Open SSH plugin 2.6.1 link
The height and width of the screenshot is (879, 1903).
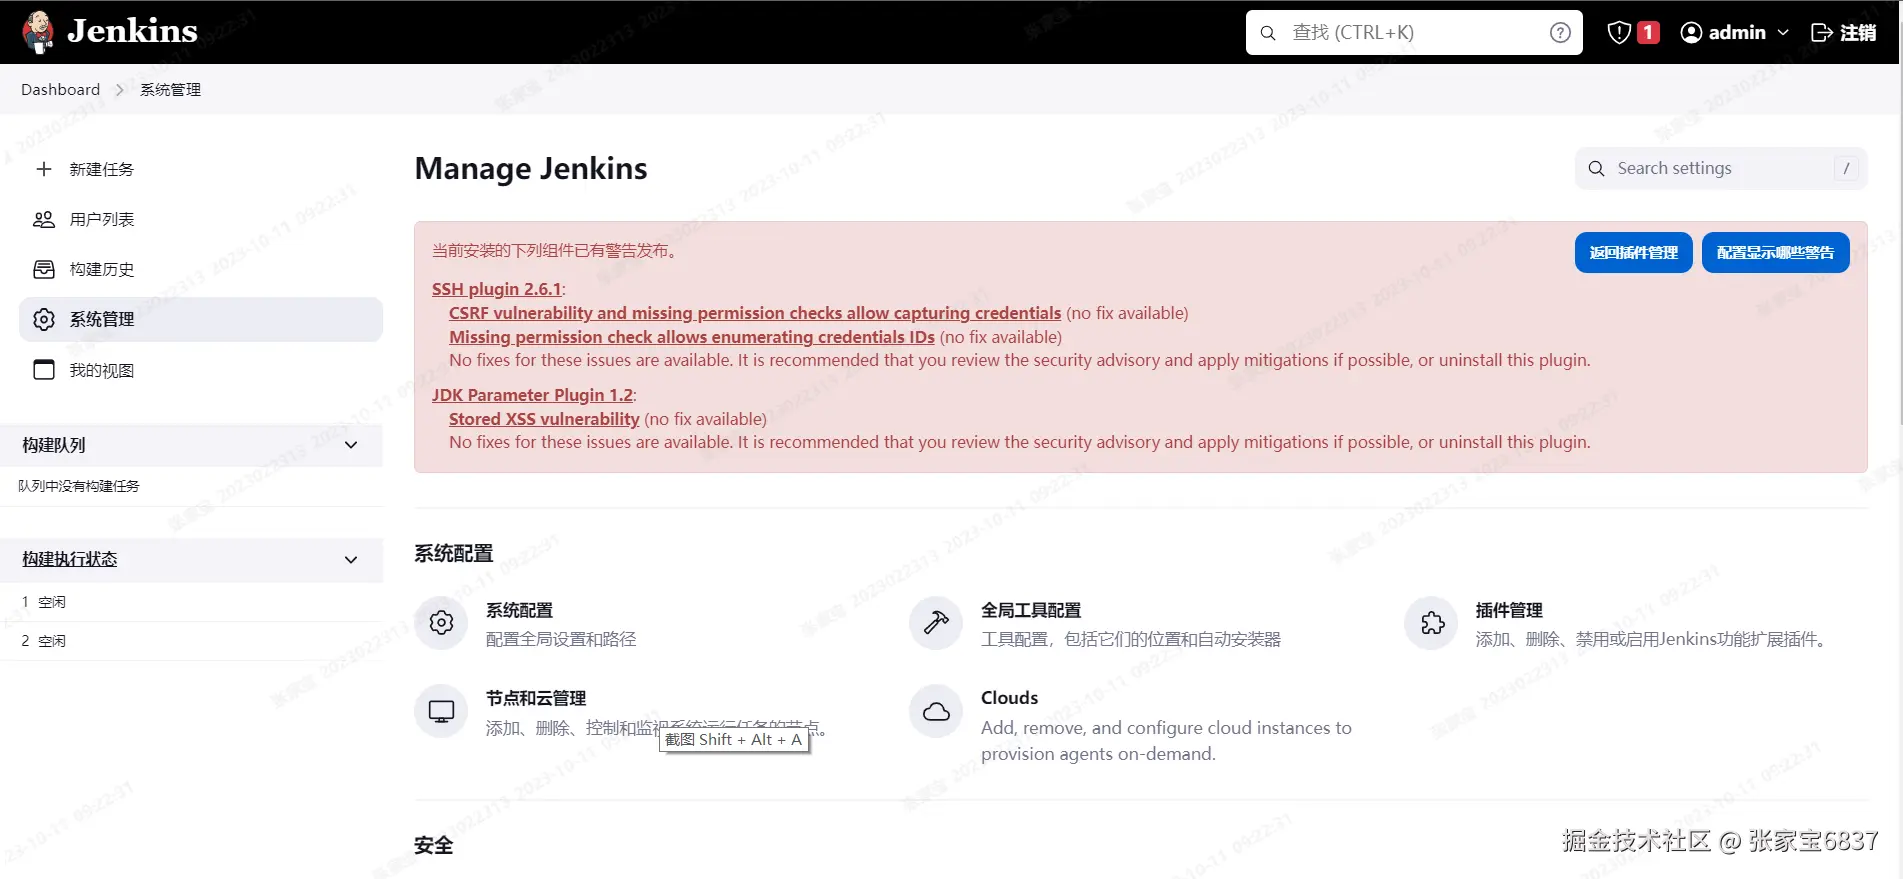click(x=497, y=289)
